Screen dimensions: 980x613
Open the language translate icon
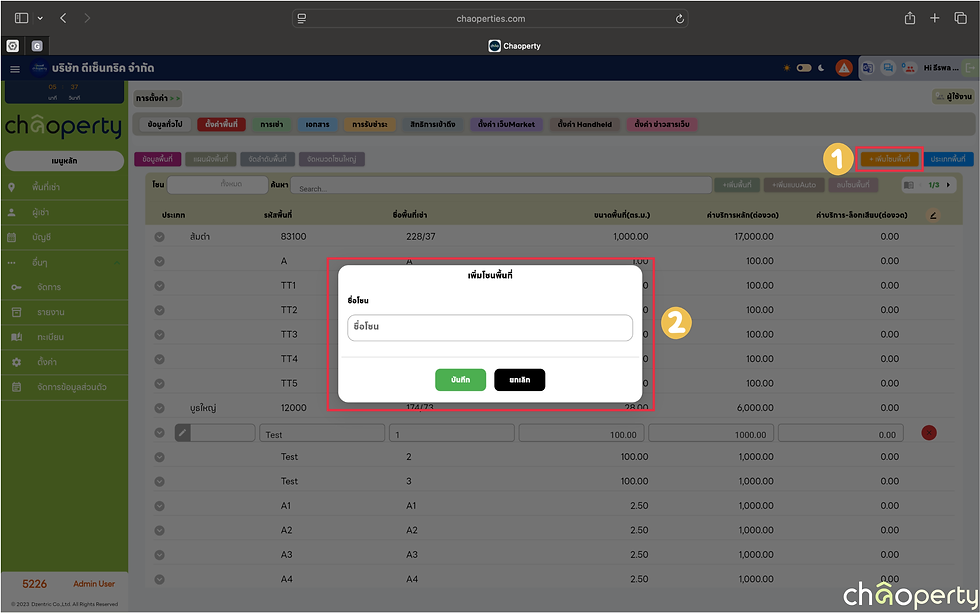click(x=868, y=67)
